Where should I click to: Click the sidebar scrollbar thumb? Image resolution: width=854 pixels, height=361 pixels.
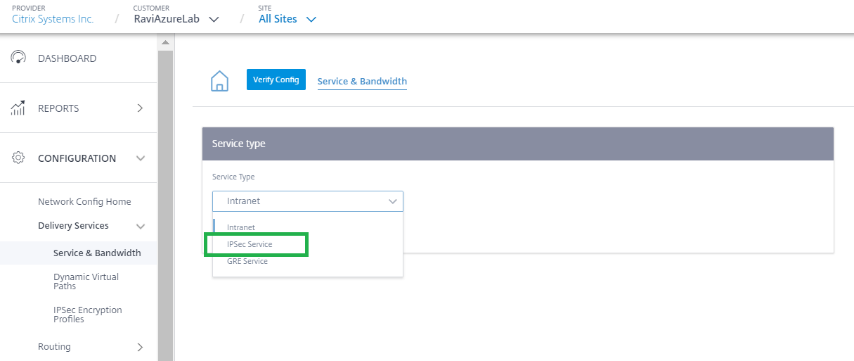(165, 206)
